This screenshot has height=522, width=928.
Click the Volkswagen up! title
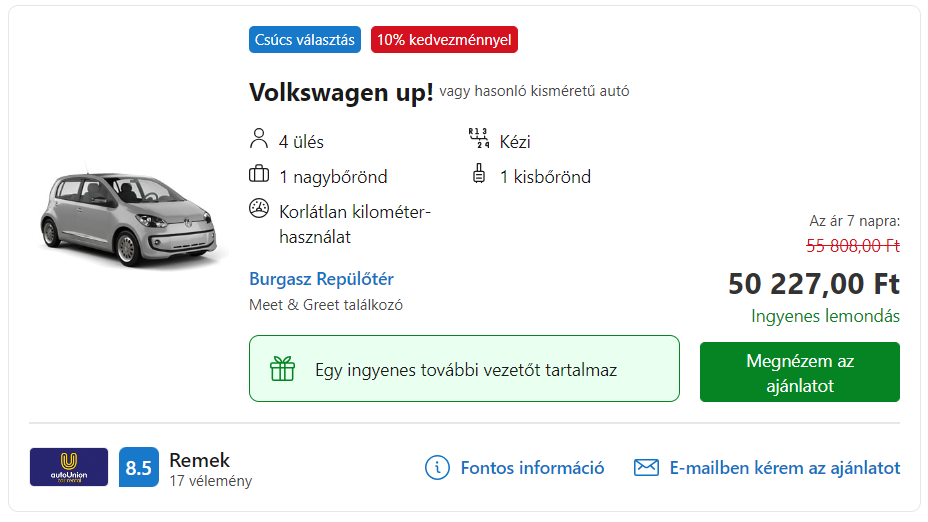point(341,93)
